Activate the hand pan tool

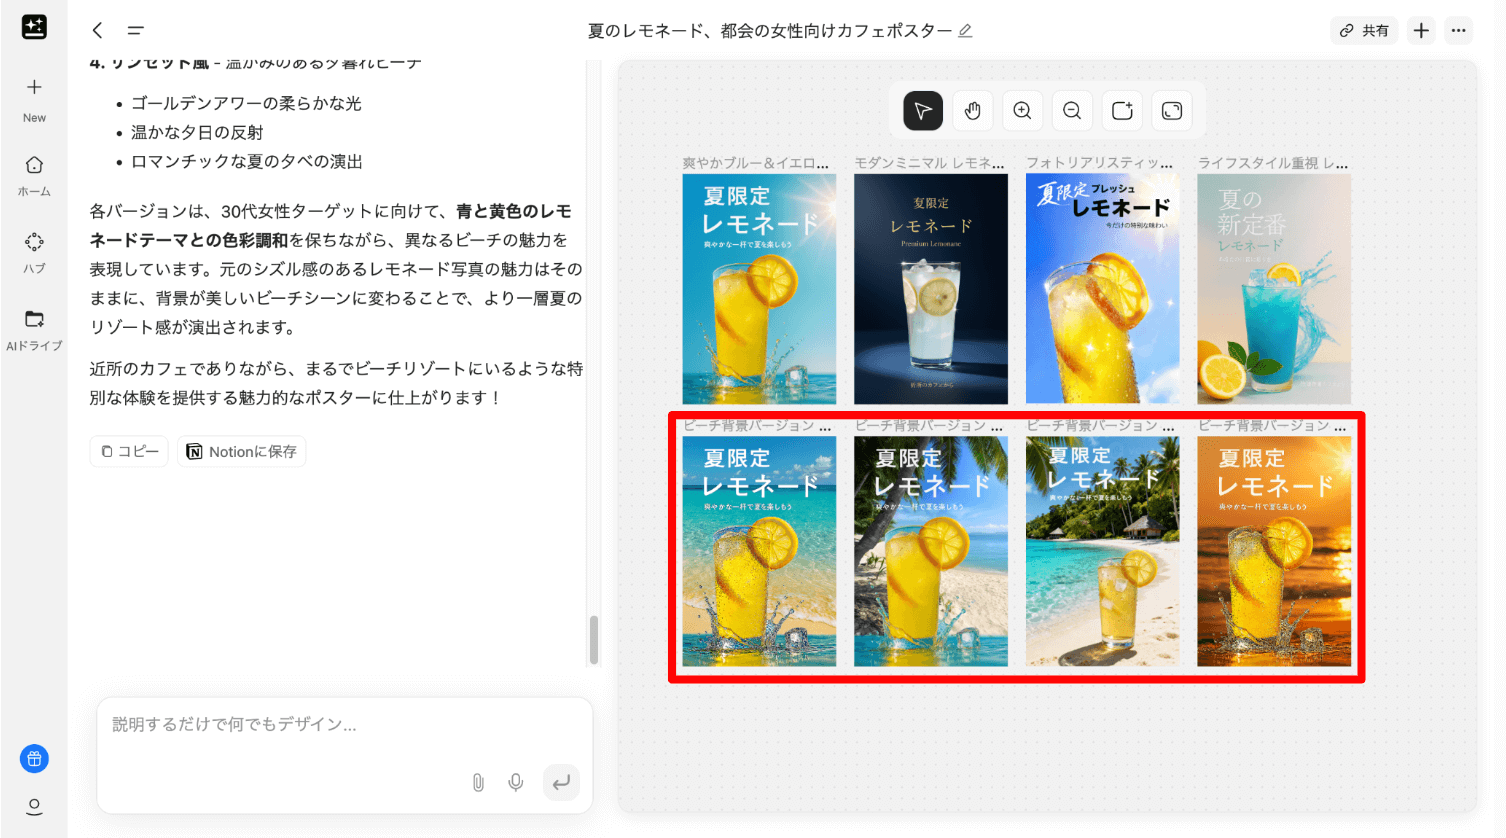[973, 111]
